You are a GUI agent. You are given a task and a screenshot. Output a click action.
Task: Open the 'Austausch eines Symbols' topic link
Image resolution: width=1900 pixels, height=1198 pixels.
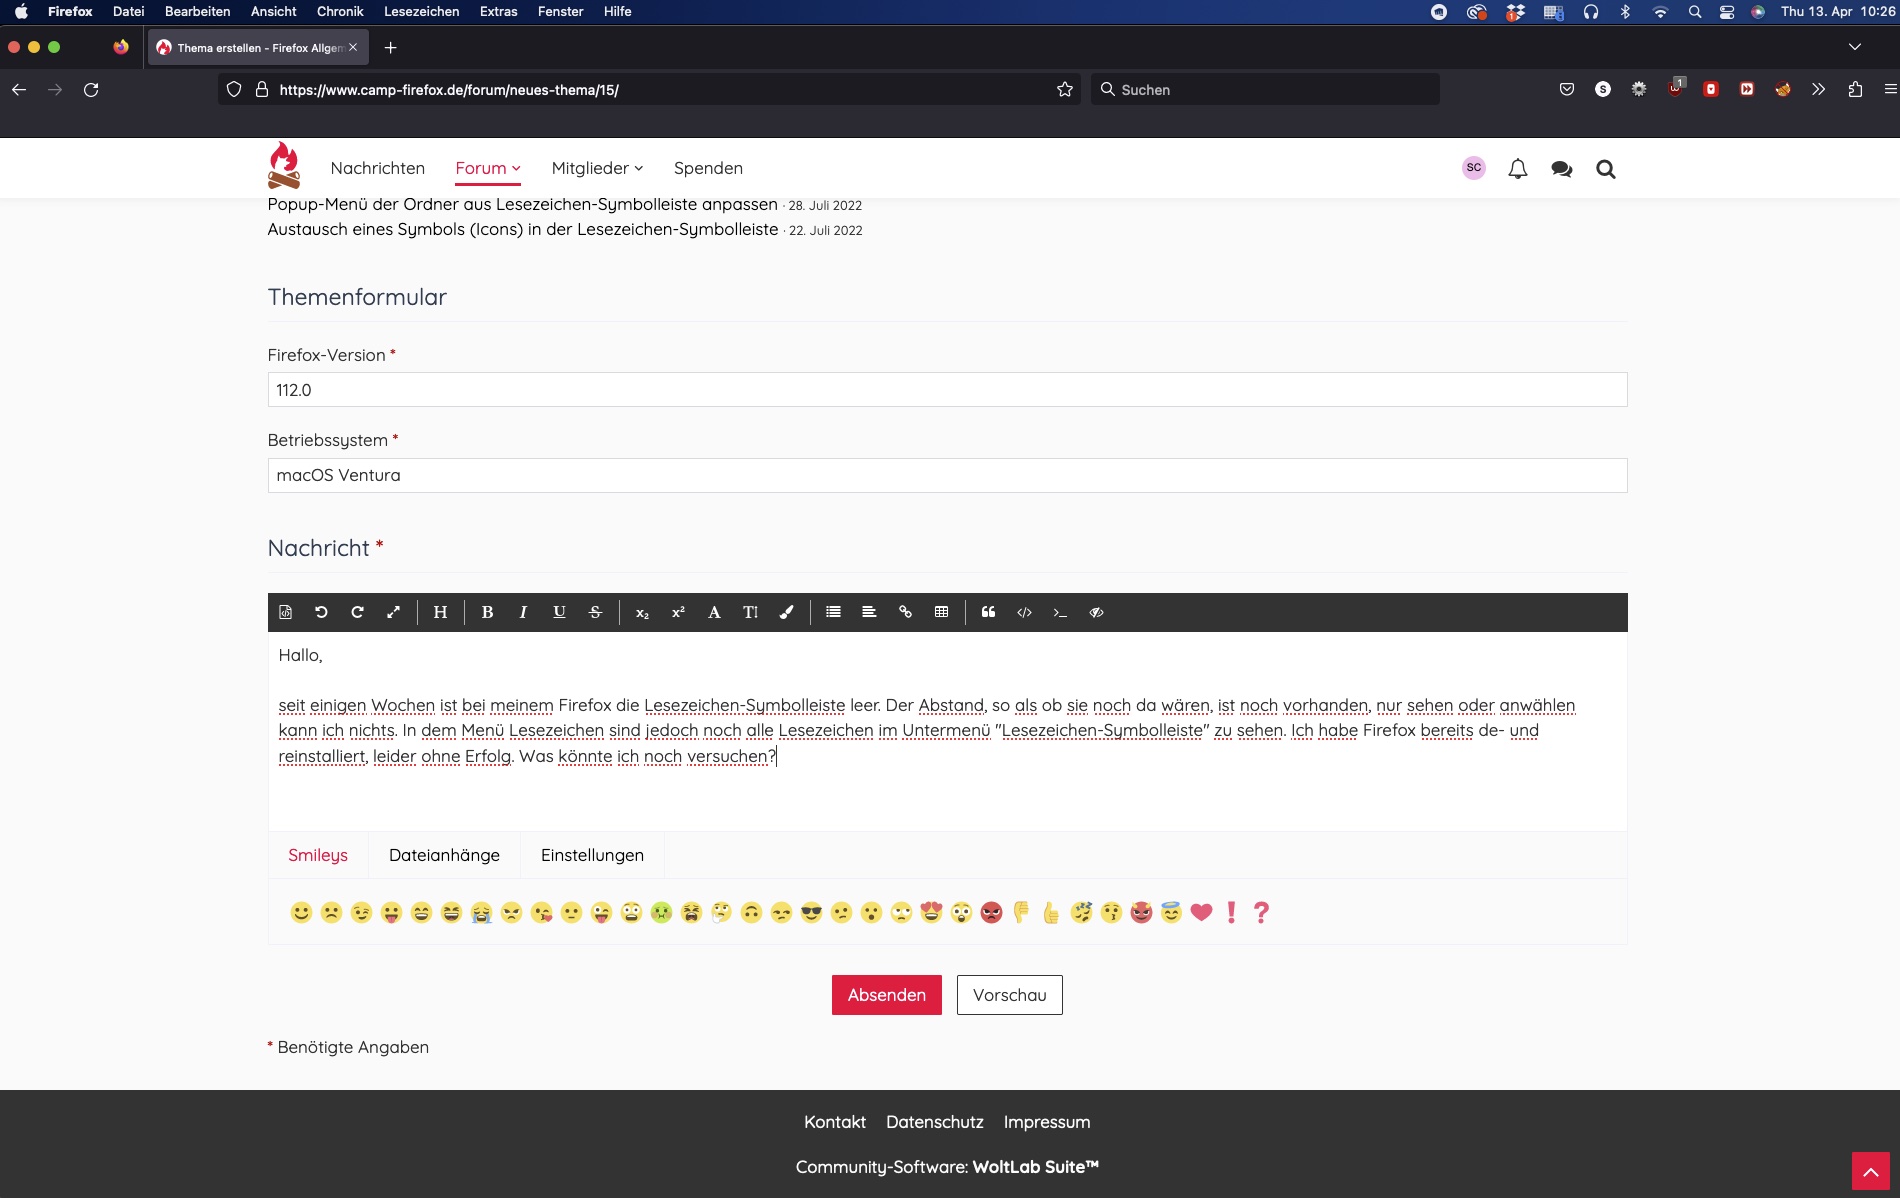coord(523,229)
